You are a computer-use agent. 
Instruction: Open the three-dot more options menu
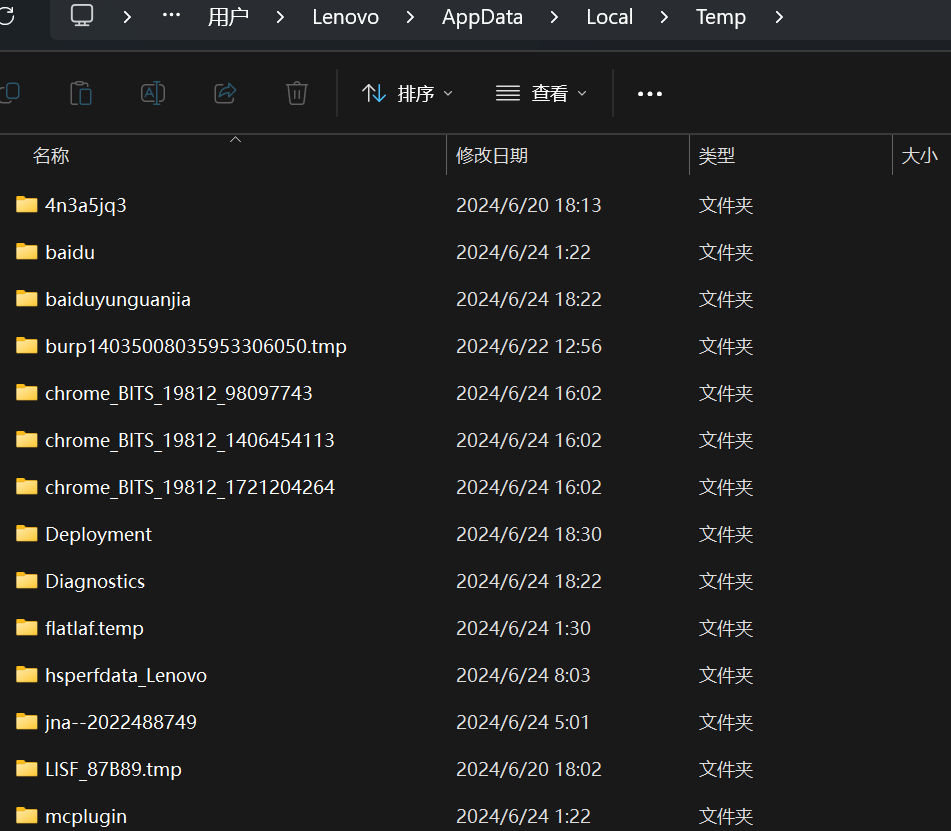[650, 93]
